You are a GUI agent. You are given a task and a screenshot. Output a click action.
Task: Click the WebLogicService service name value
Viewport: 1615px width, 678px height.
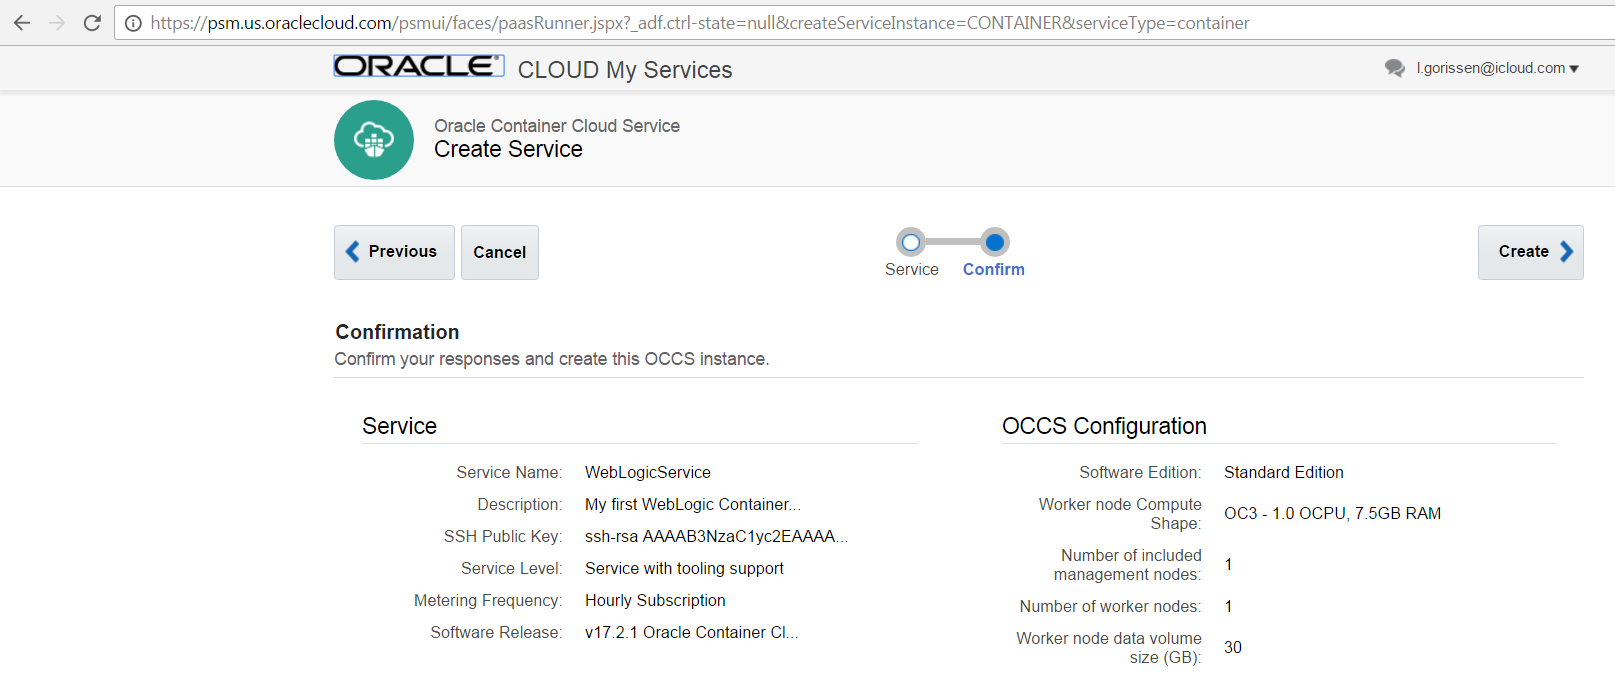(648, 472)
